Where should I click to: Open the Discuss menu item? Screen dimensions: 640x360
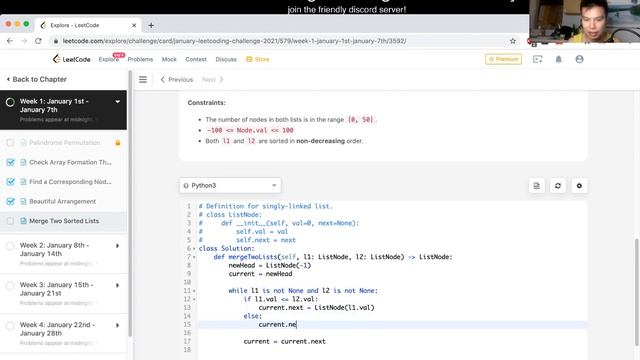[x=226, y=59]
